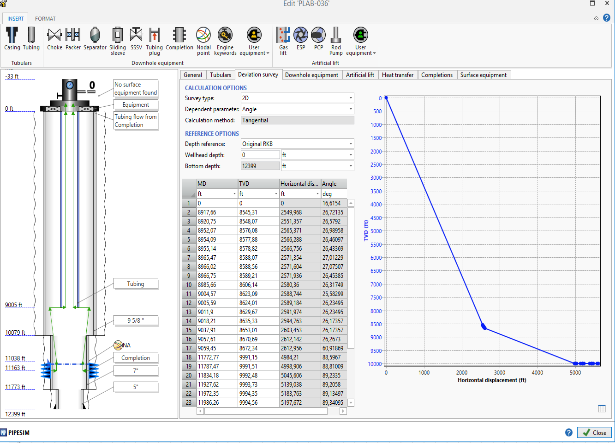This screenshot has width=615, height=443.
Task: Expand the Dependent parameter dropdown
Action: 297,109
